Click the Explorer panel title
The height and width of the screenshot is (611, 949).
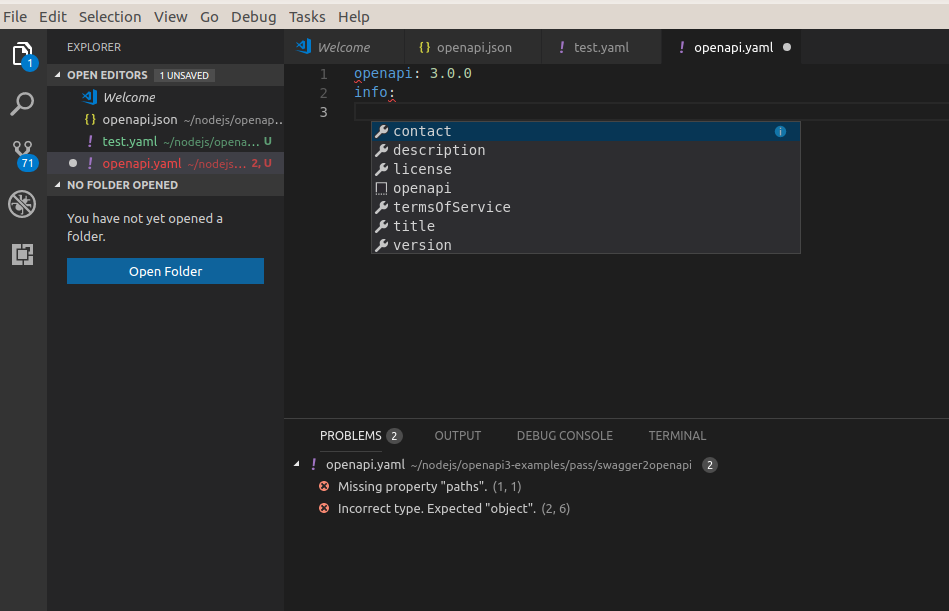(x=94, y=47)
